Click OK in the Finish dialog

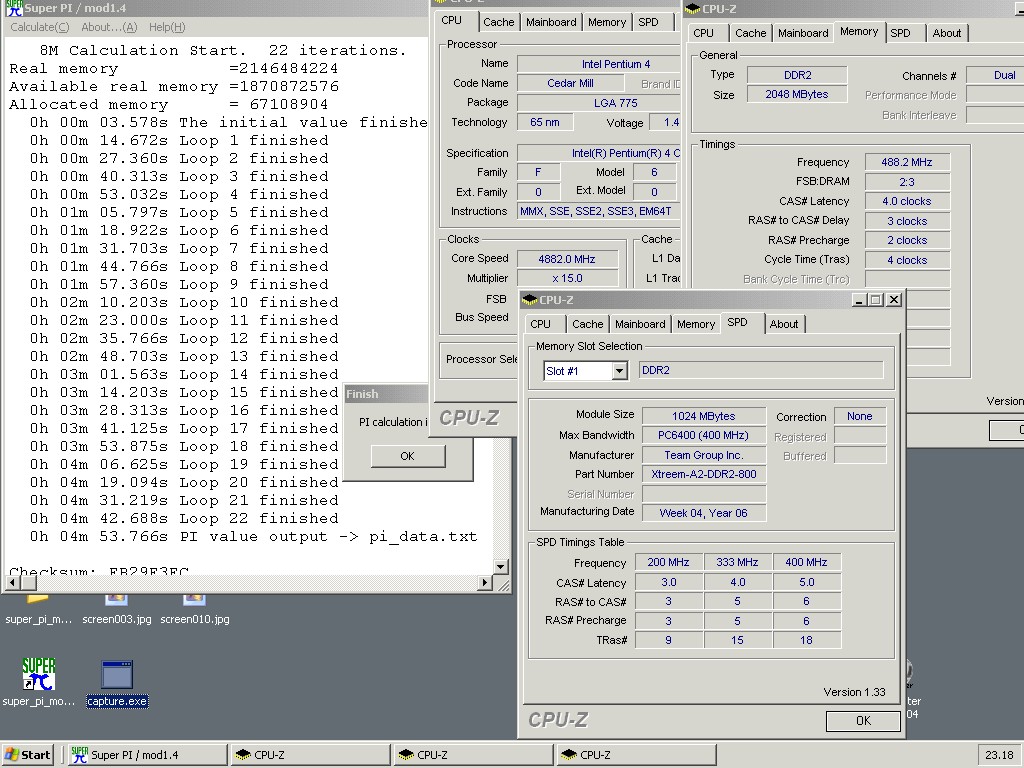point(408,456)
